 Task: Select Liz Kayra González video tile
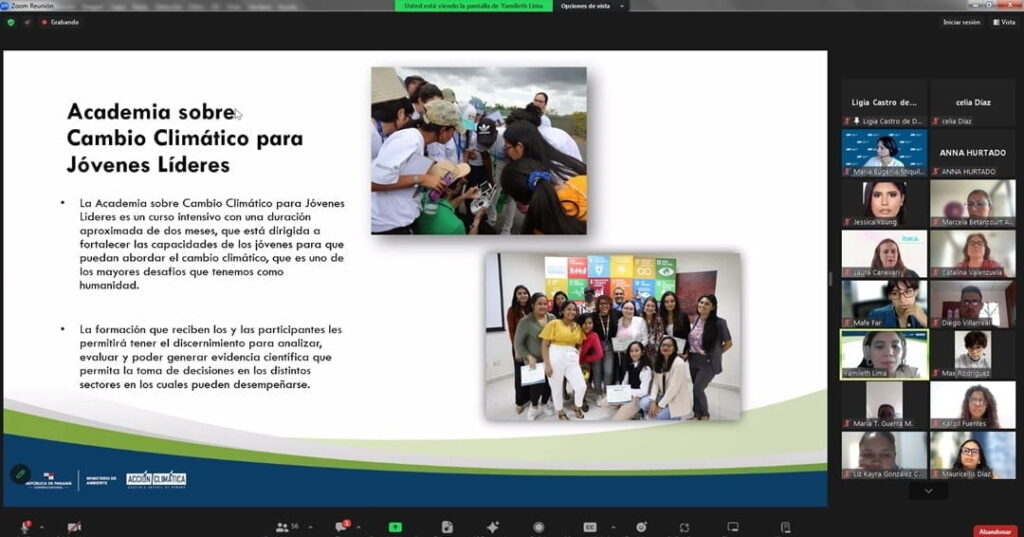(884, 455)
